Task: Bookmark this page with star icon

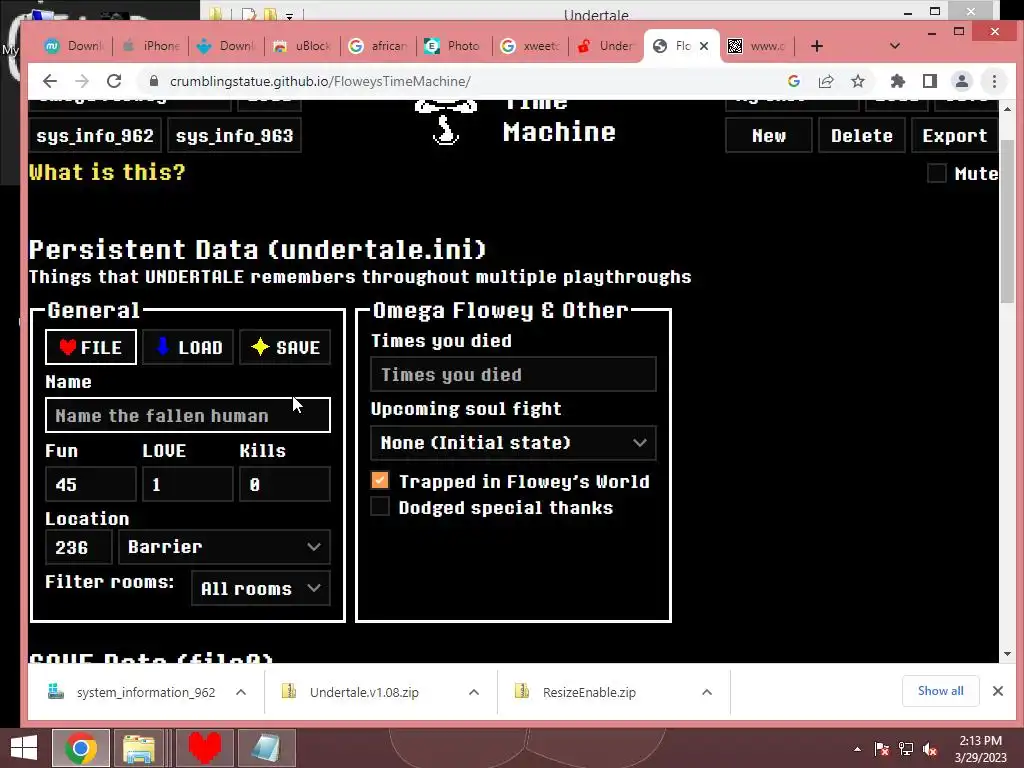Action: point(858,81)
